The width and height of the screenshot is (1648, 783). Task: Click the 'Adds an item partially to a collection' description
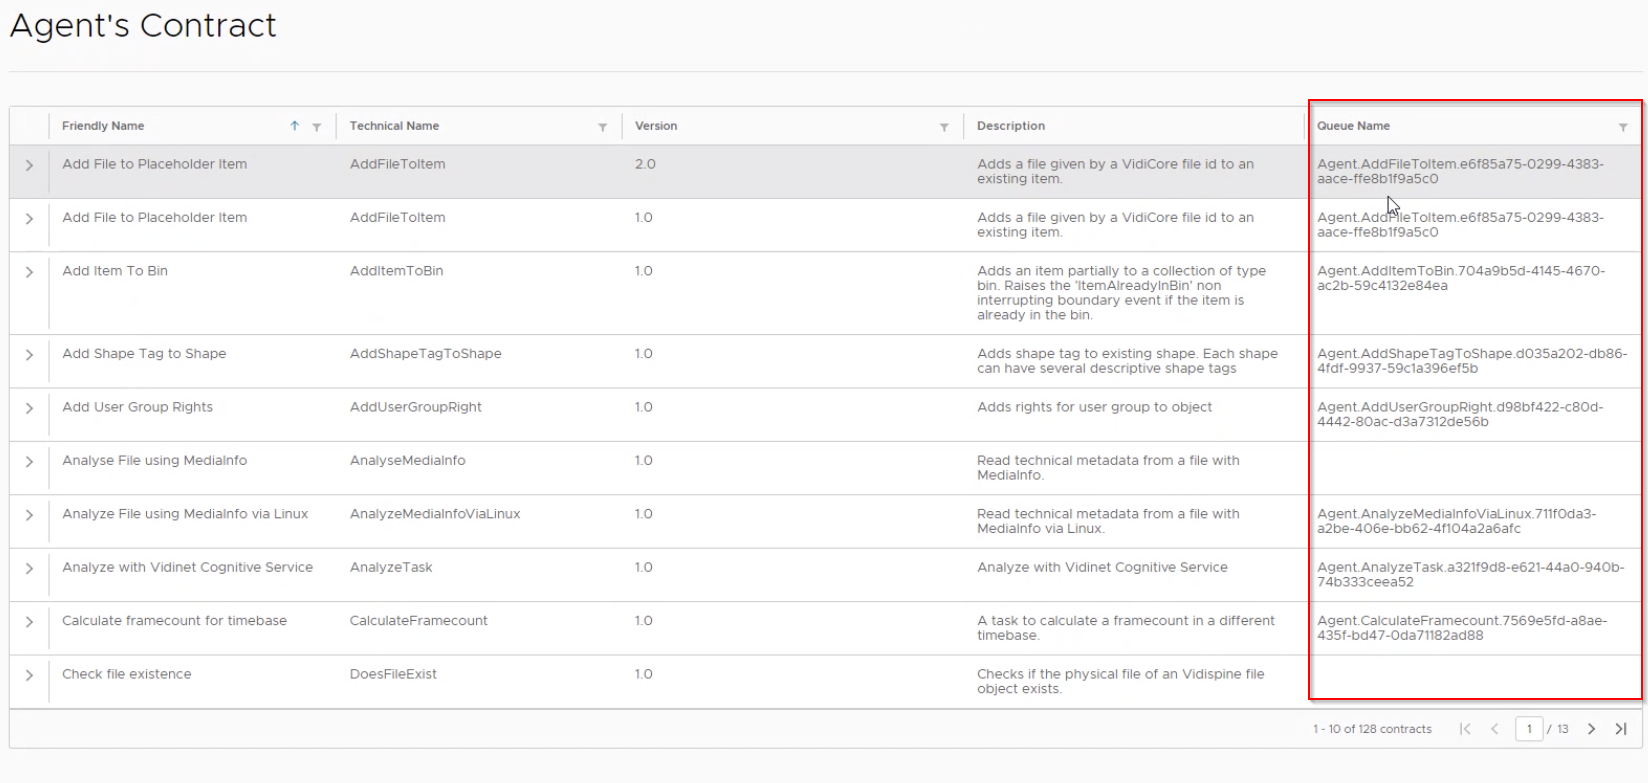[1121, 293]
